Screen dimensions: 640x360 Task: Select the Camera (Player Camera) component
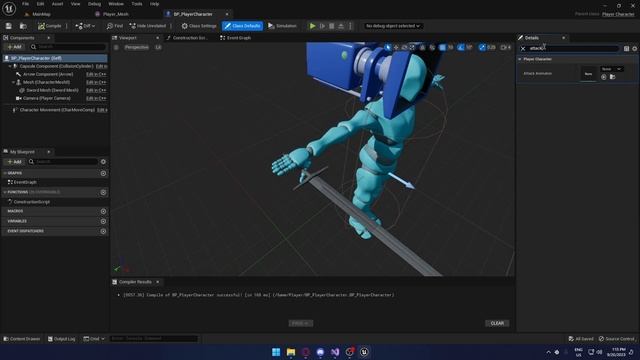[43, 98]
